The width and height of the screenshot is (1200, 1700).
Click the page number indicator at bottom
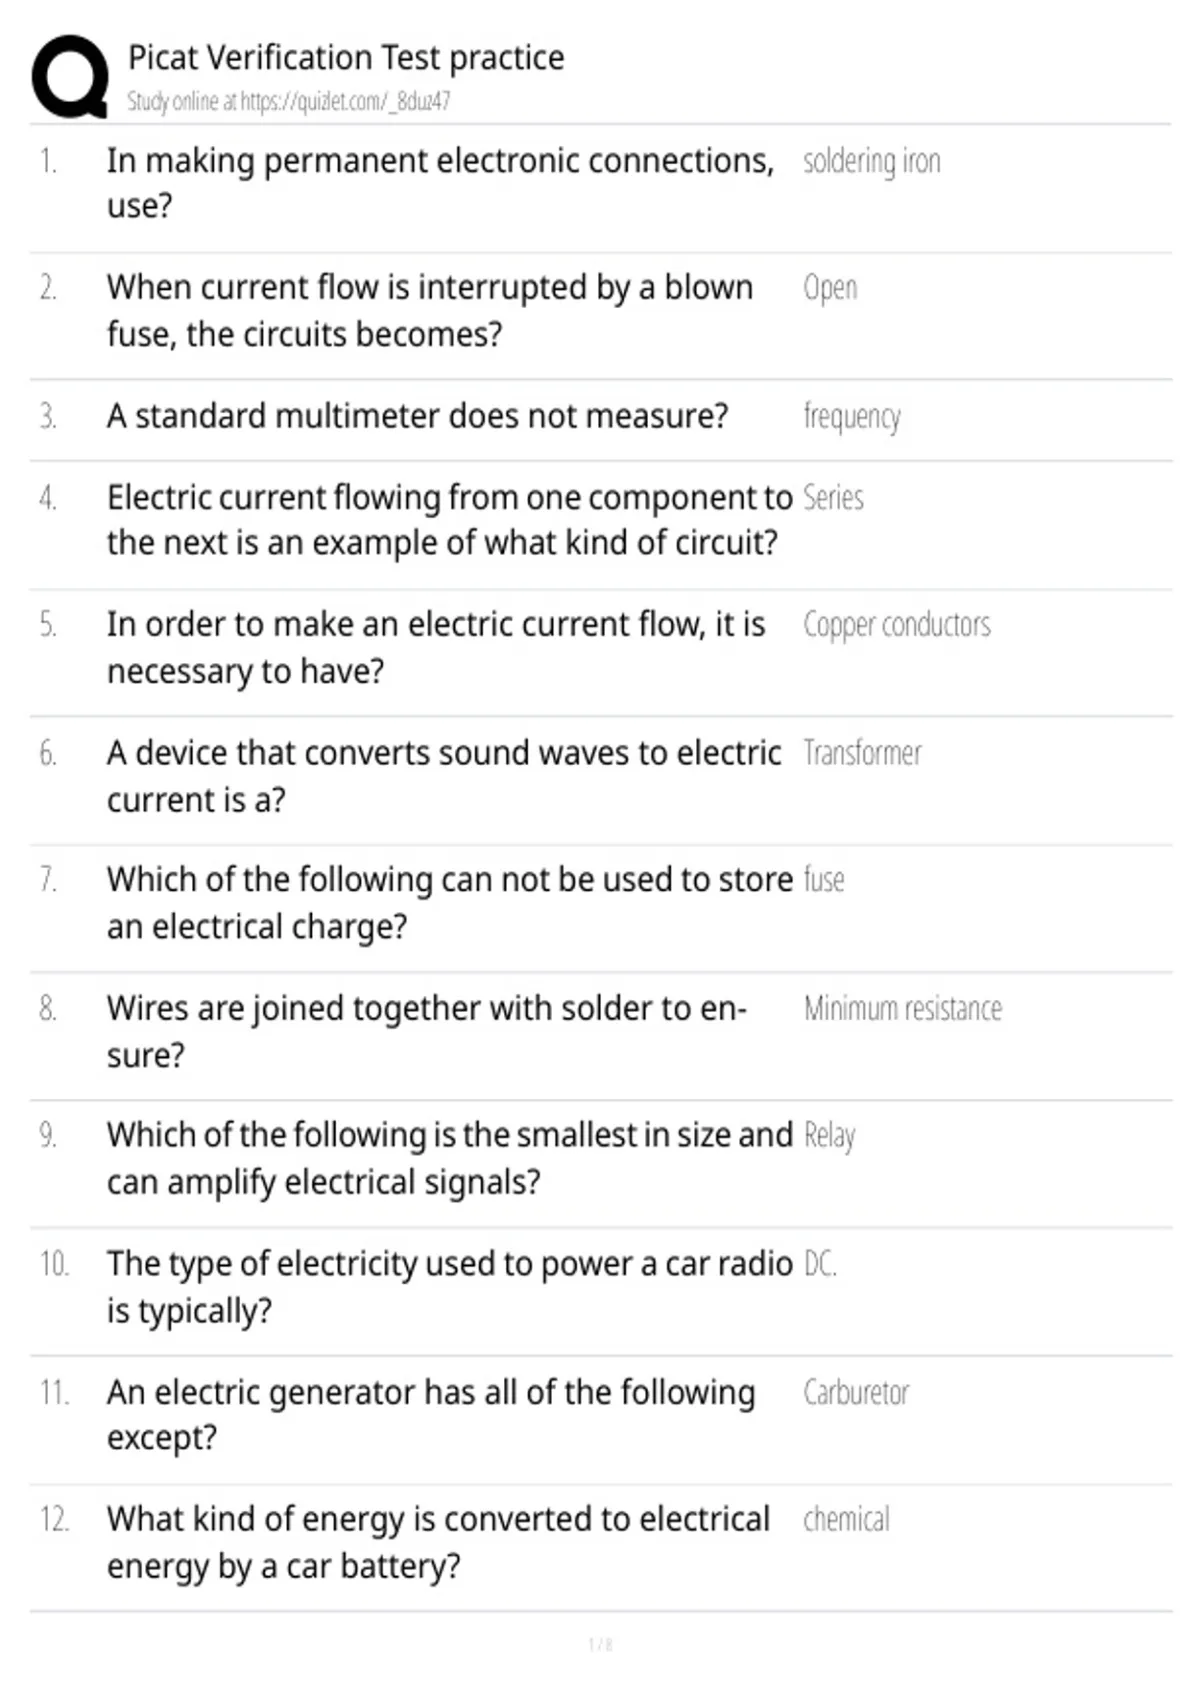(x=600, y=1644)
